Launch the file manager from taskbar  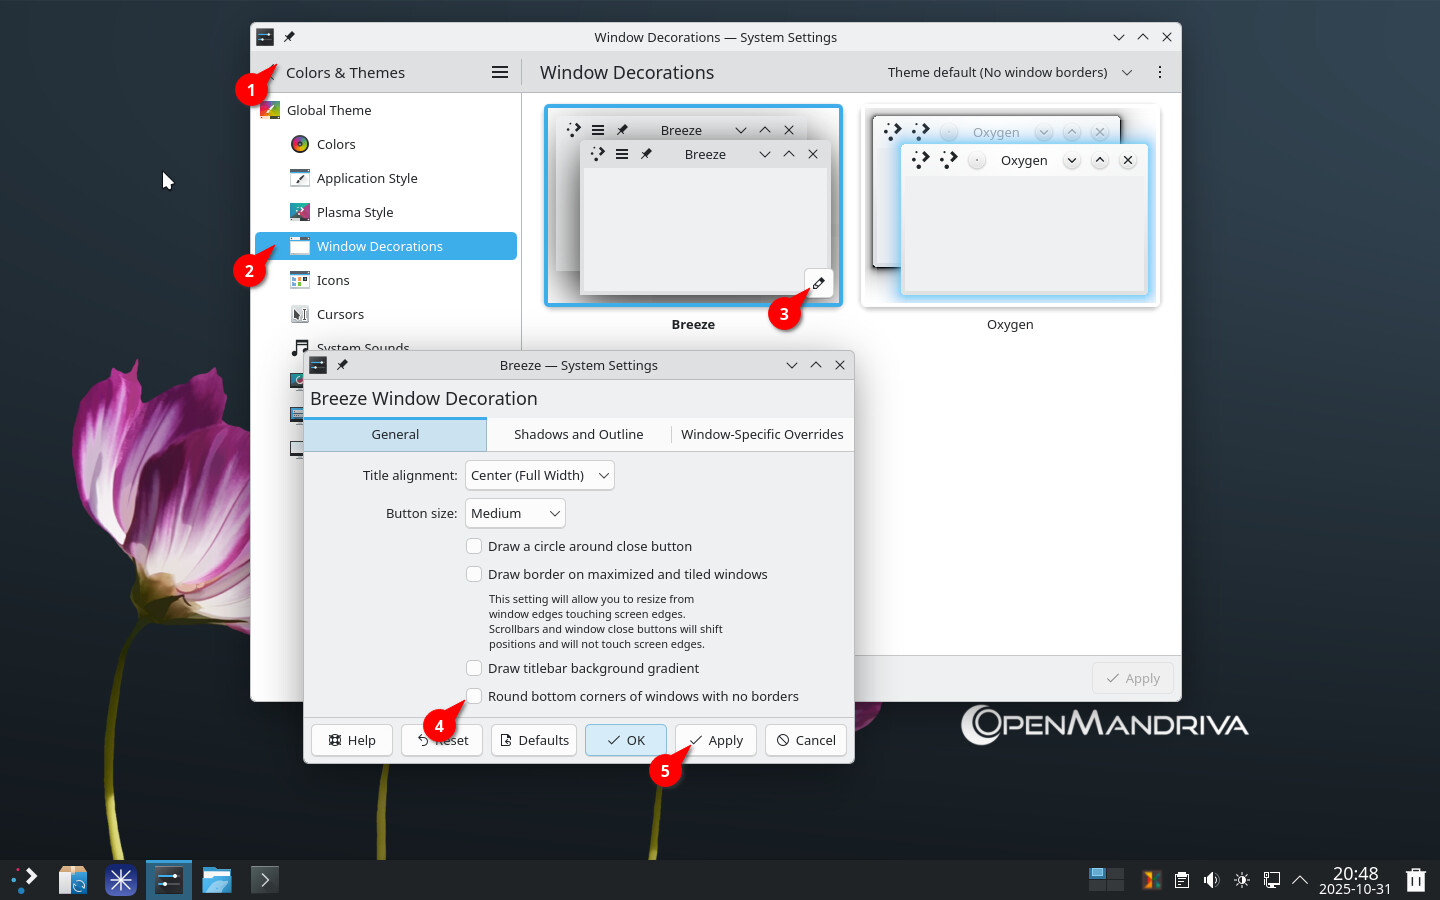217,880
